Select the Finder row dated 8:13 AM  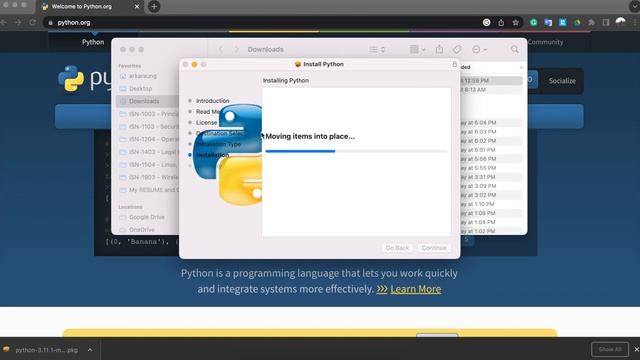[491, 90]
